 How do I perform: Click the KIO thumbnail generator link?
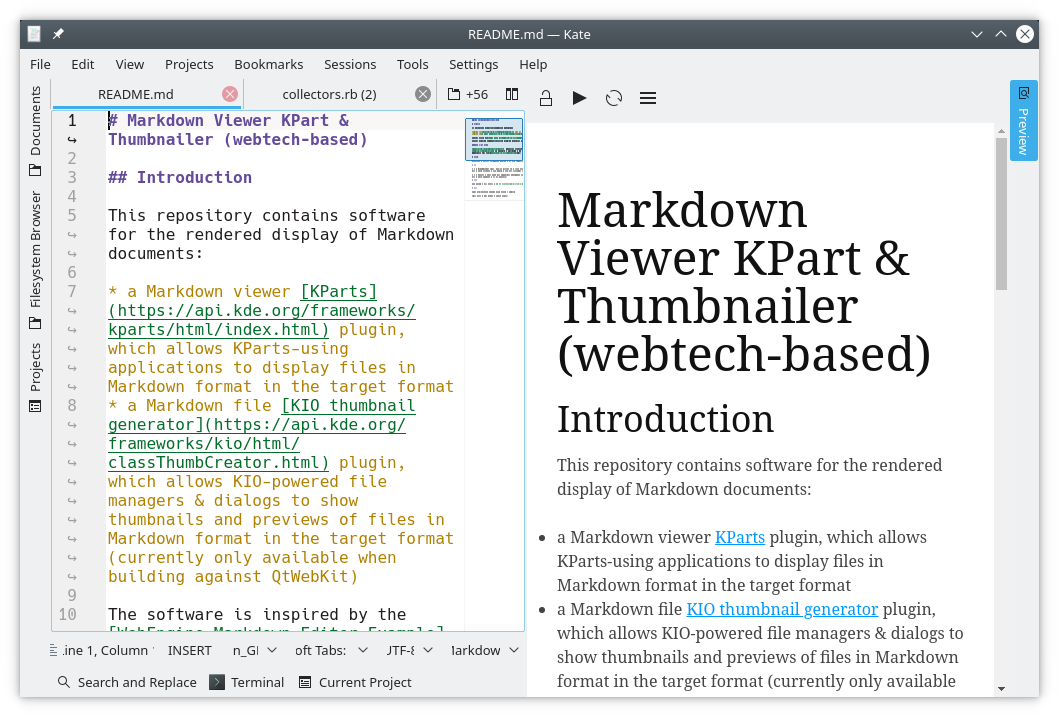pyautogui.click(x=782, y=608)
